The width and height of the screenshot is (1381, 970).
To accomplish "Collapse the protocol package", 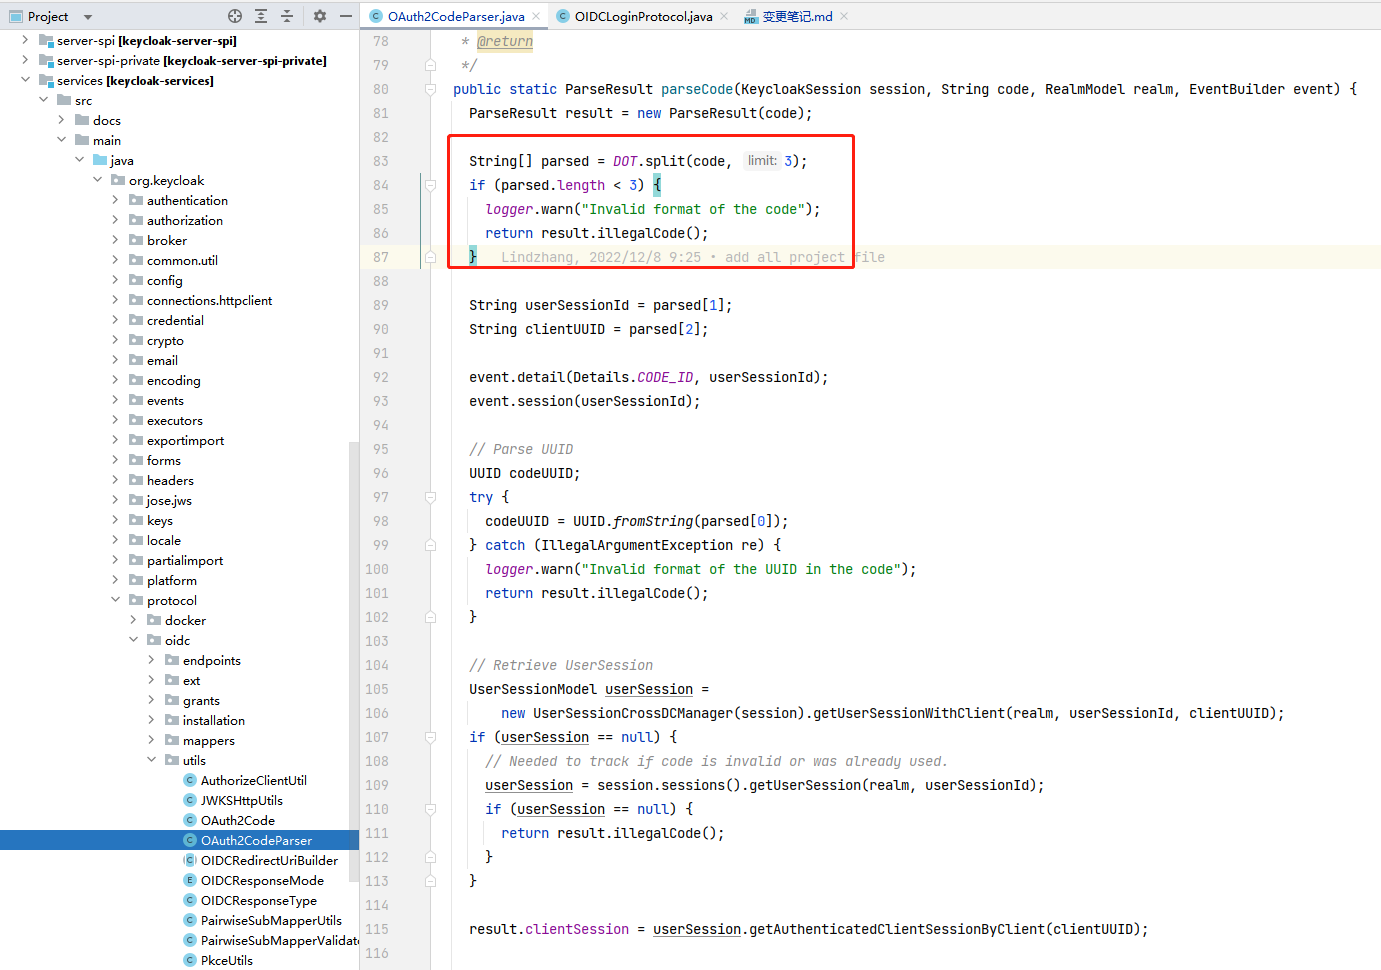I will 115,600.
